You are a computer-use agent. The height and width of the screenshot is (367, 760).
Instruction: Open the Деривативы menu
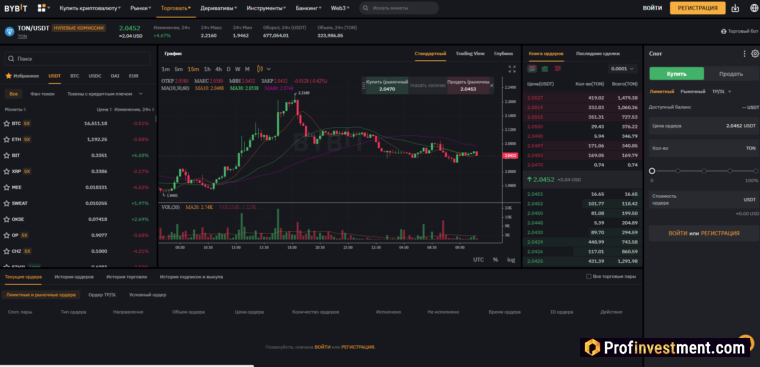pos(219,8)
